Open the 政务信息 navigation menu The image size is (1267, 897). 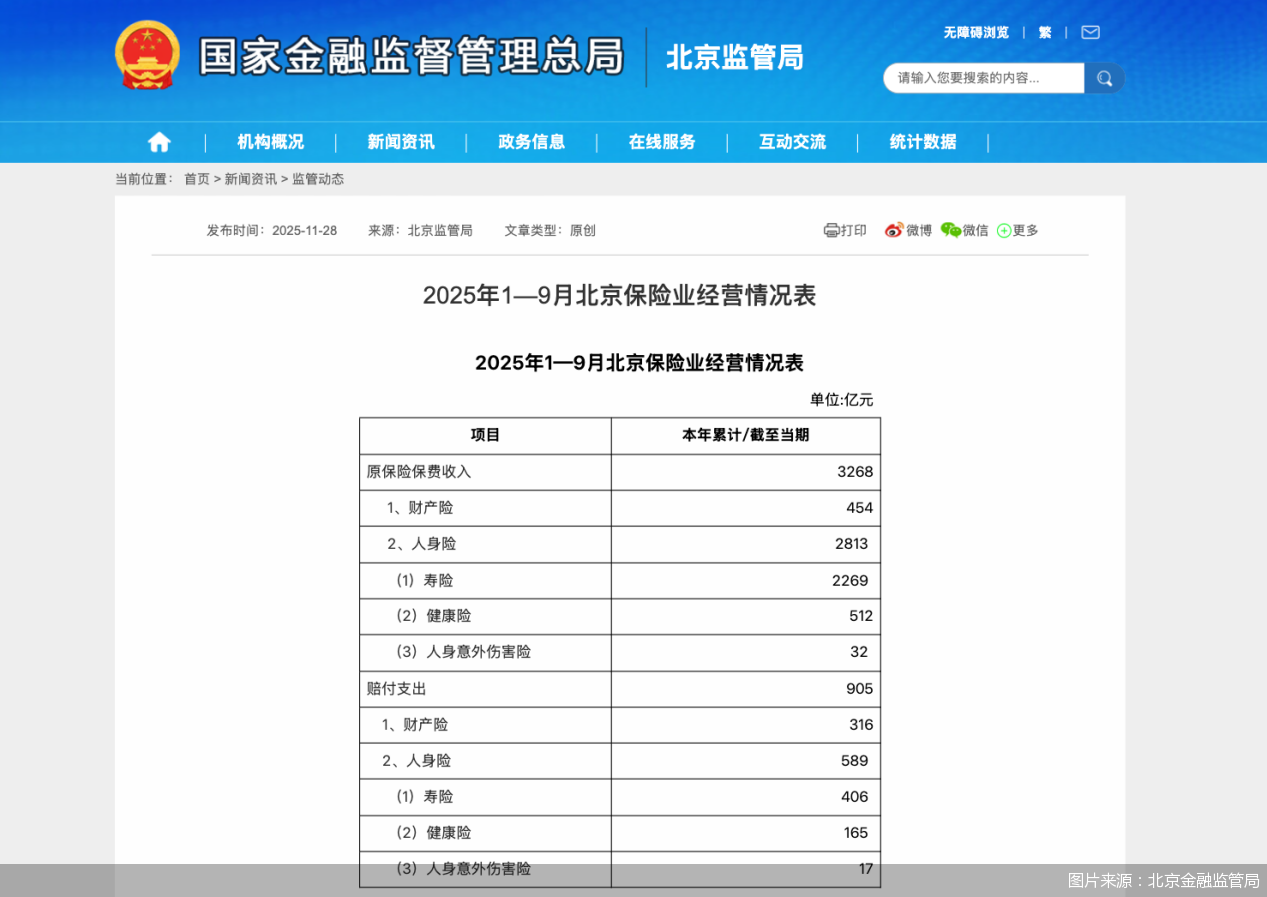[x=529, y=142]
